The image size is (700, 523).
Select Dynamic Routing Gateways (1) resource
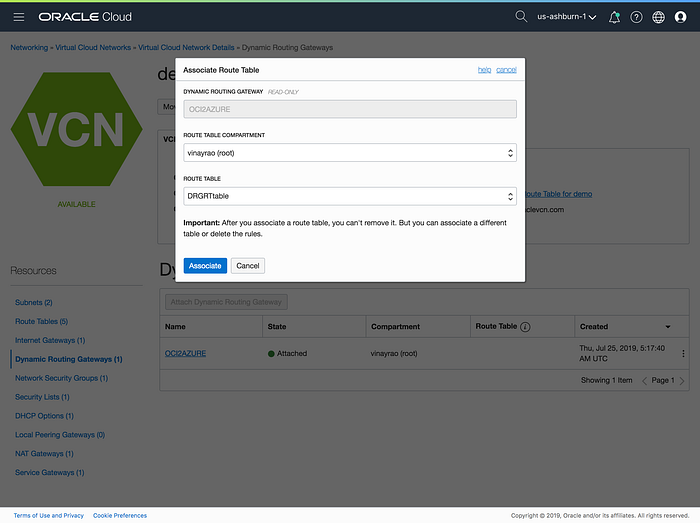point(69,359)
